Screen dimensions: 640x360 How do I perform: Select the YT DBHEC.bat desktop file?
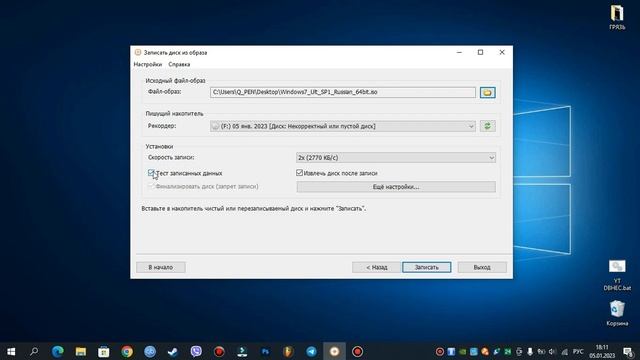(617, 276)
